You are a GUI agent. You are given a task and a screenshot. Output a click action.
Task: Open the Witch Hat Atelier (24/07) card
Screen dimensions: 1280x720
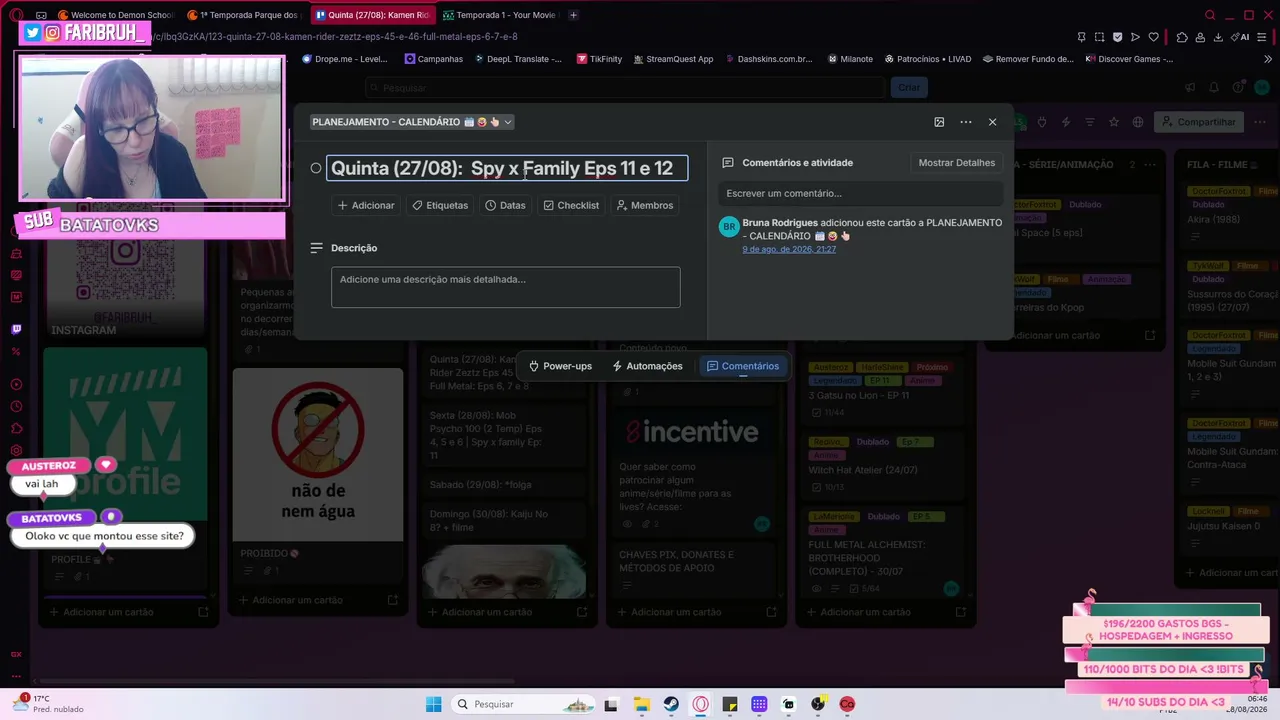tap(884, 464)
